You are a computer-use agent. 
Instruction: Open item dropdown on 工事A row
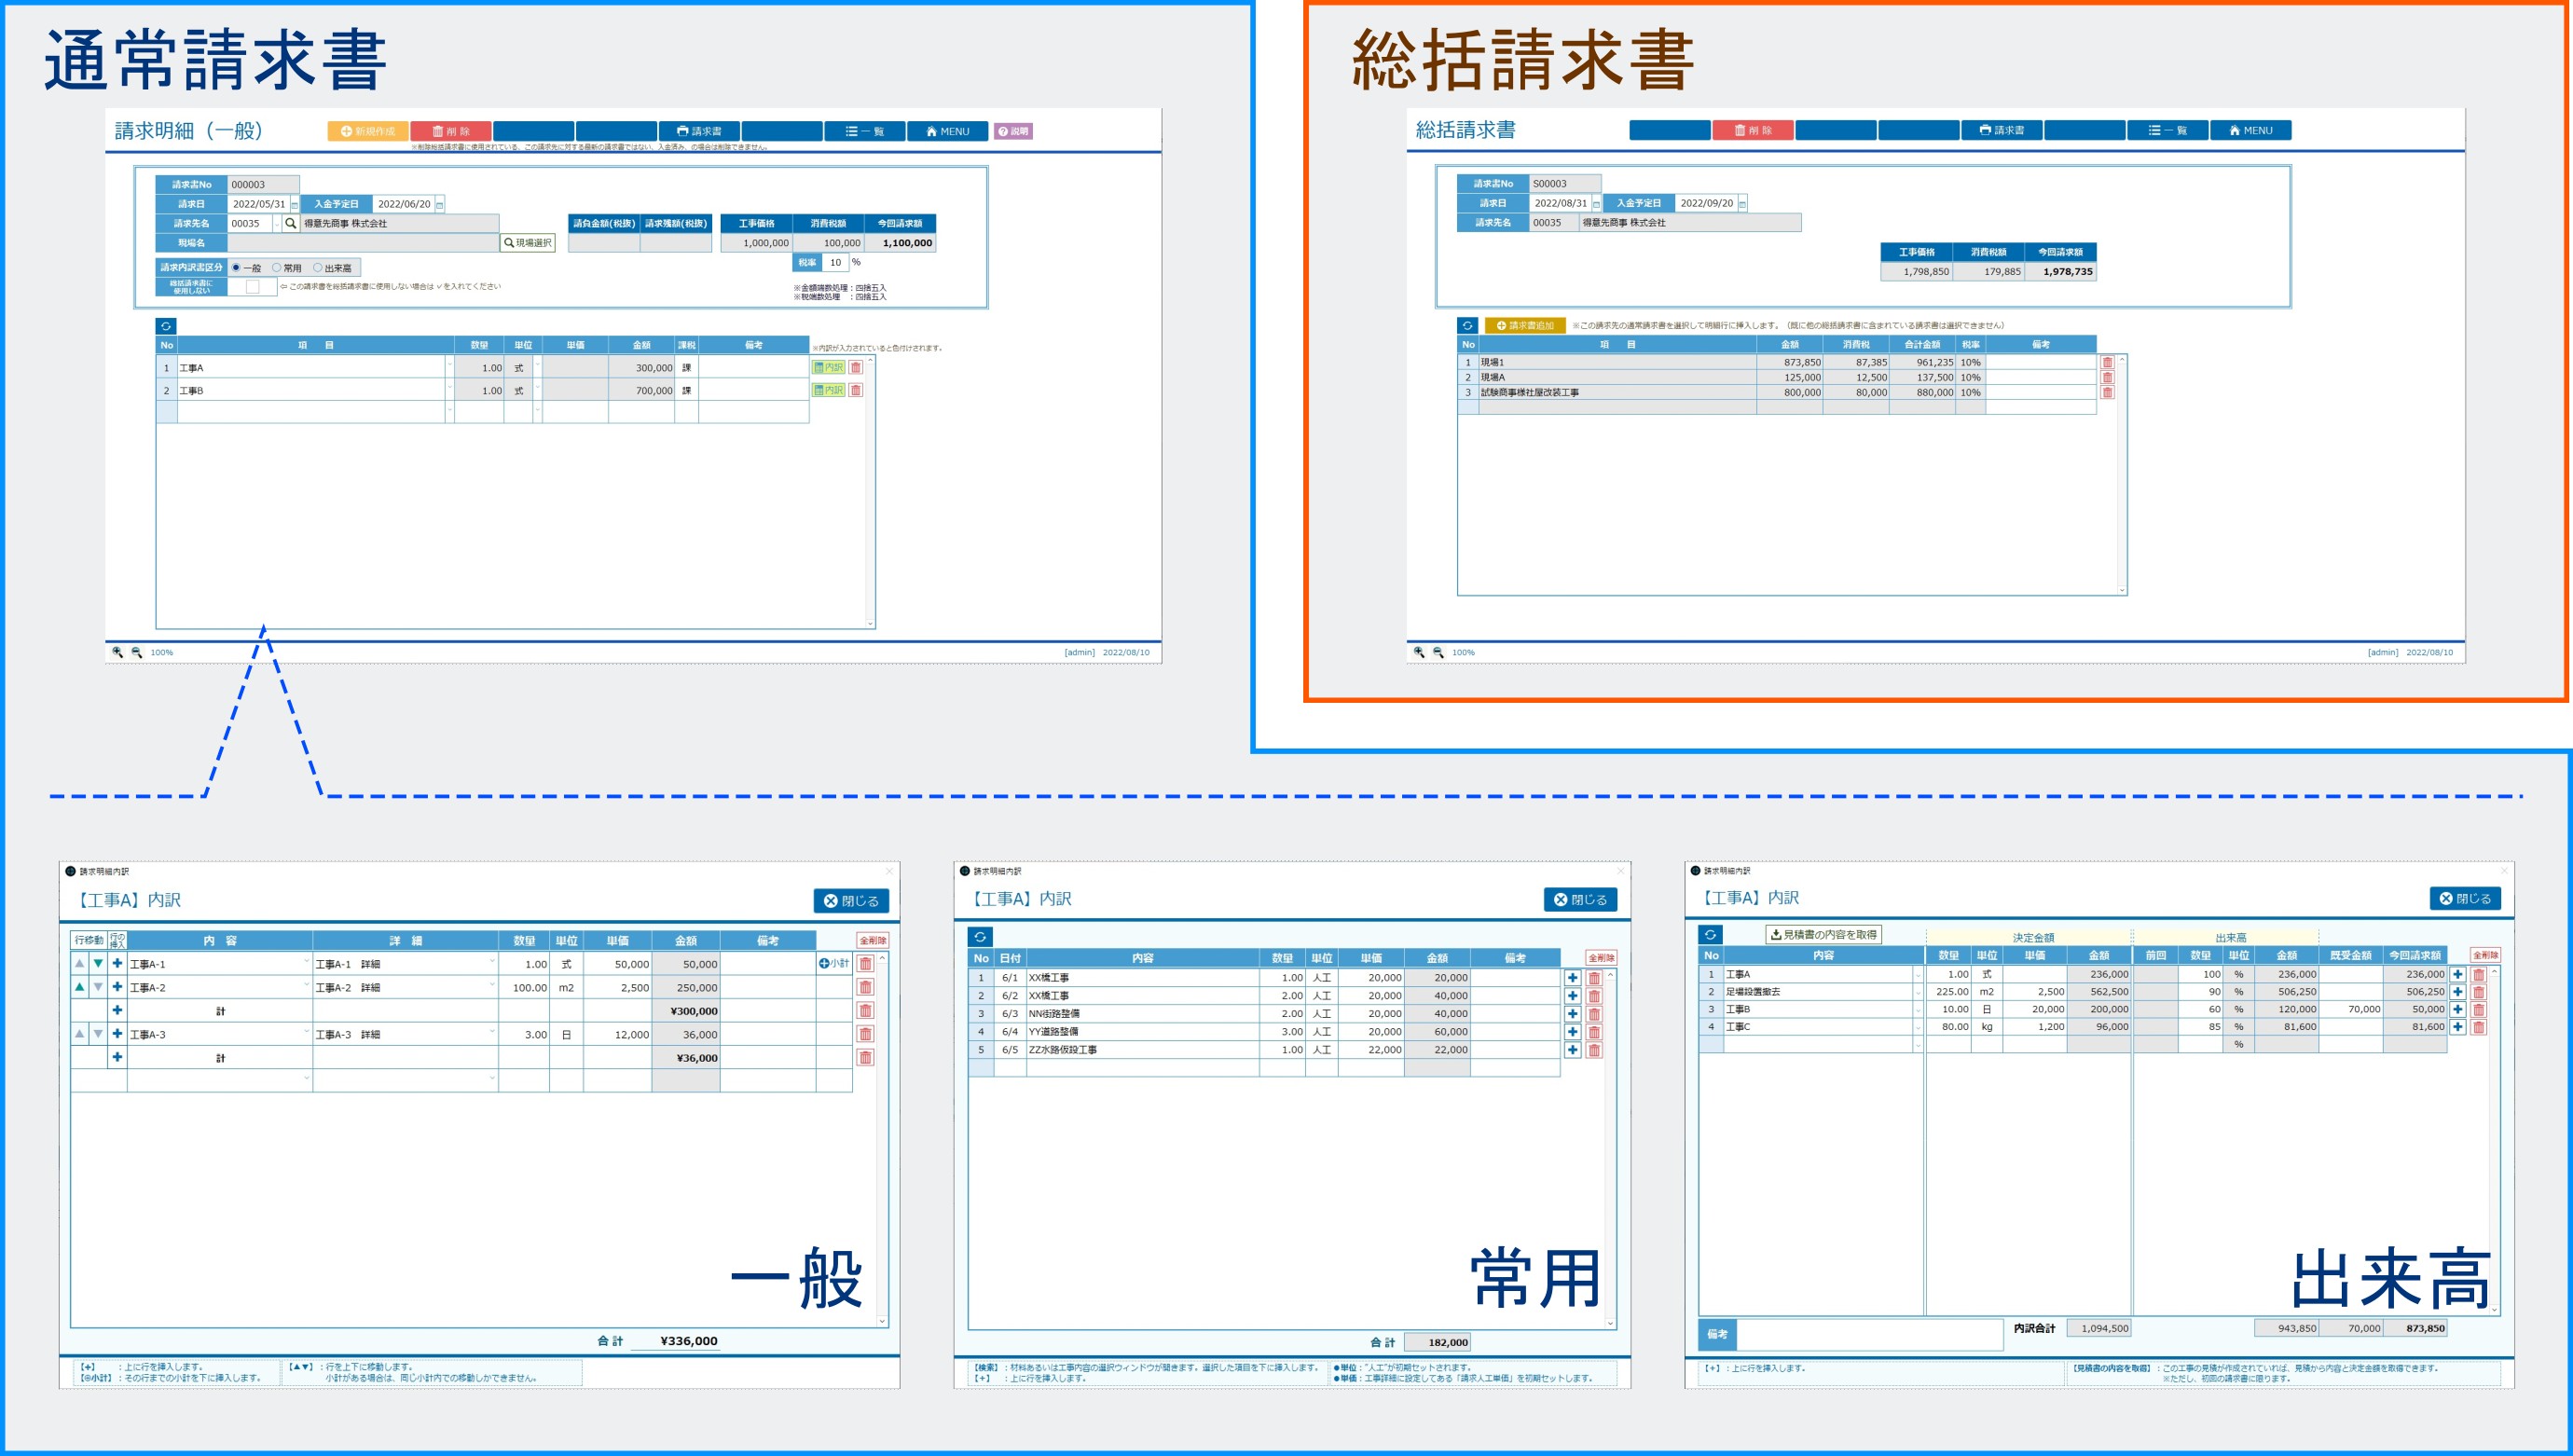(x=449, y=367)
